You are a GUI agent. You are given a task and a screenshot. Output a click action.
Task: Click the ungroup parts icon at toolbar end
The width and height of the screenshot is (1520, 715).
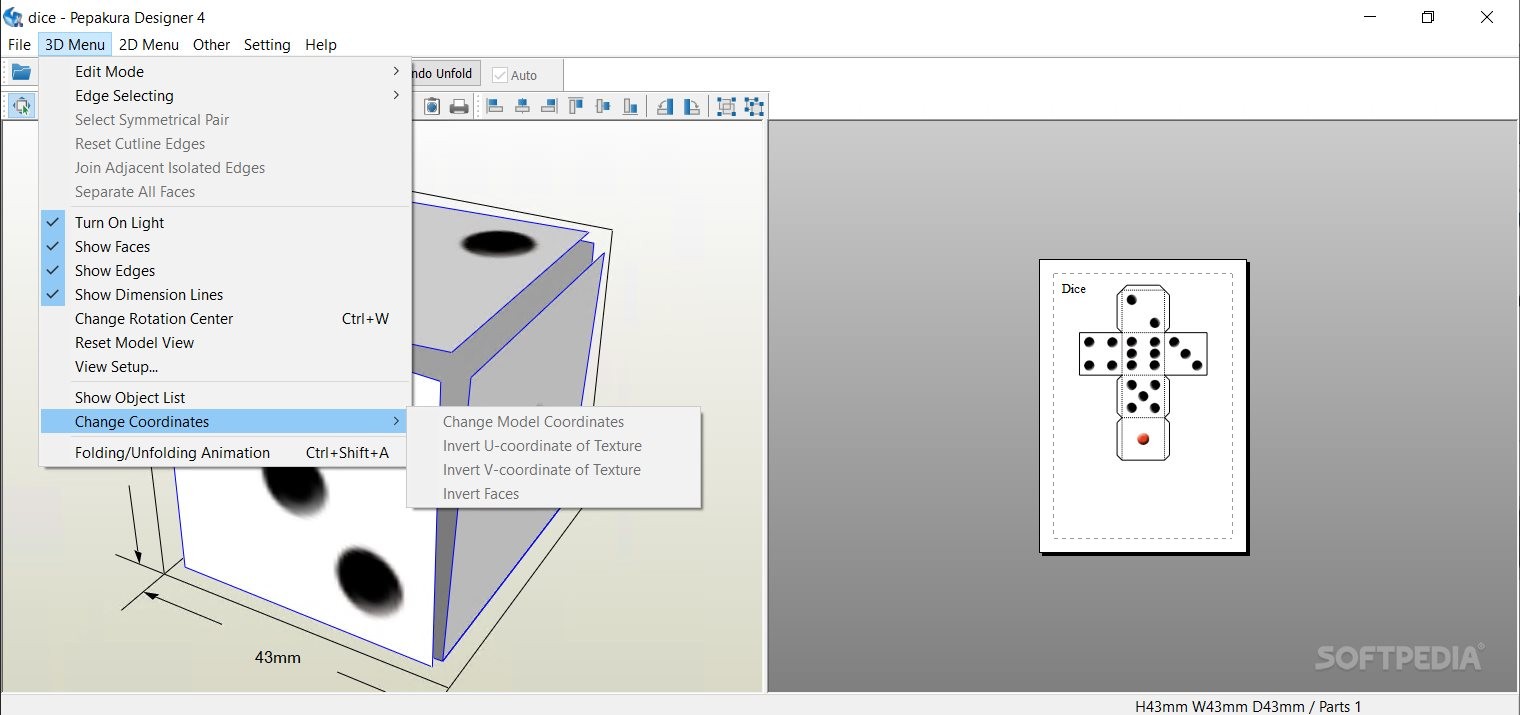[754, 106]
